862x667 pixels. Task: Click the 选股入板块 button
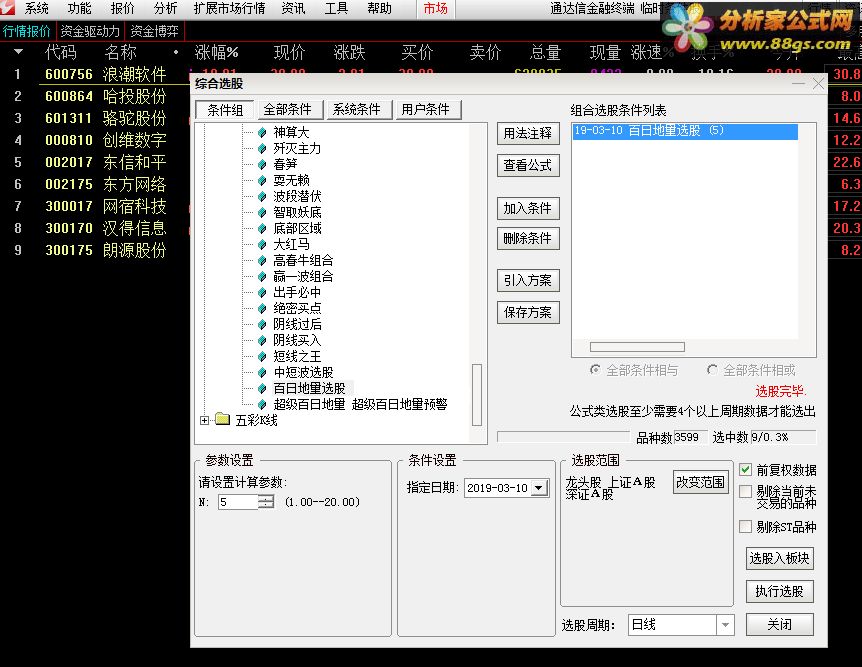point(780,559)
